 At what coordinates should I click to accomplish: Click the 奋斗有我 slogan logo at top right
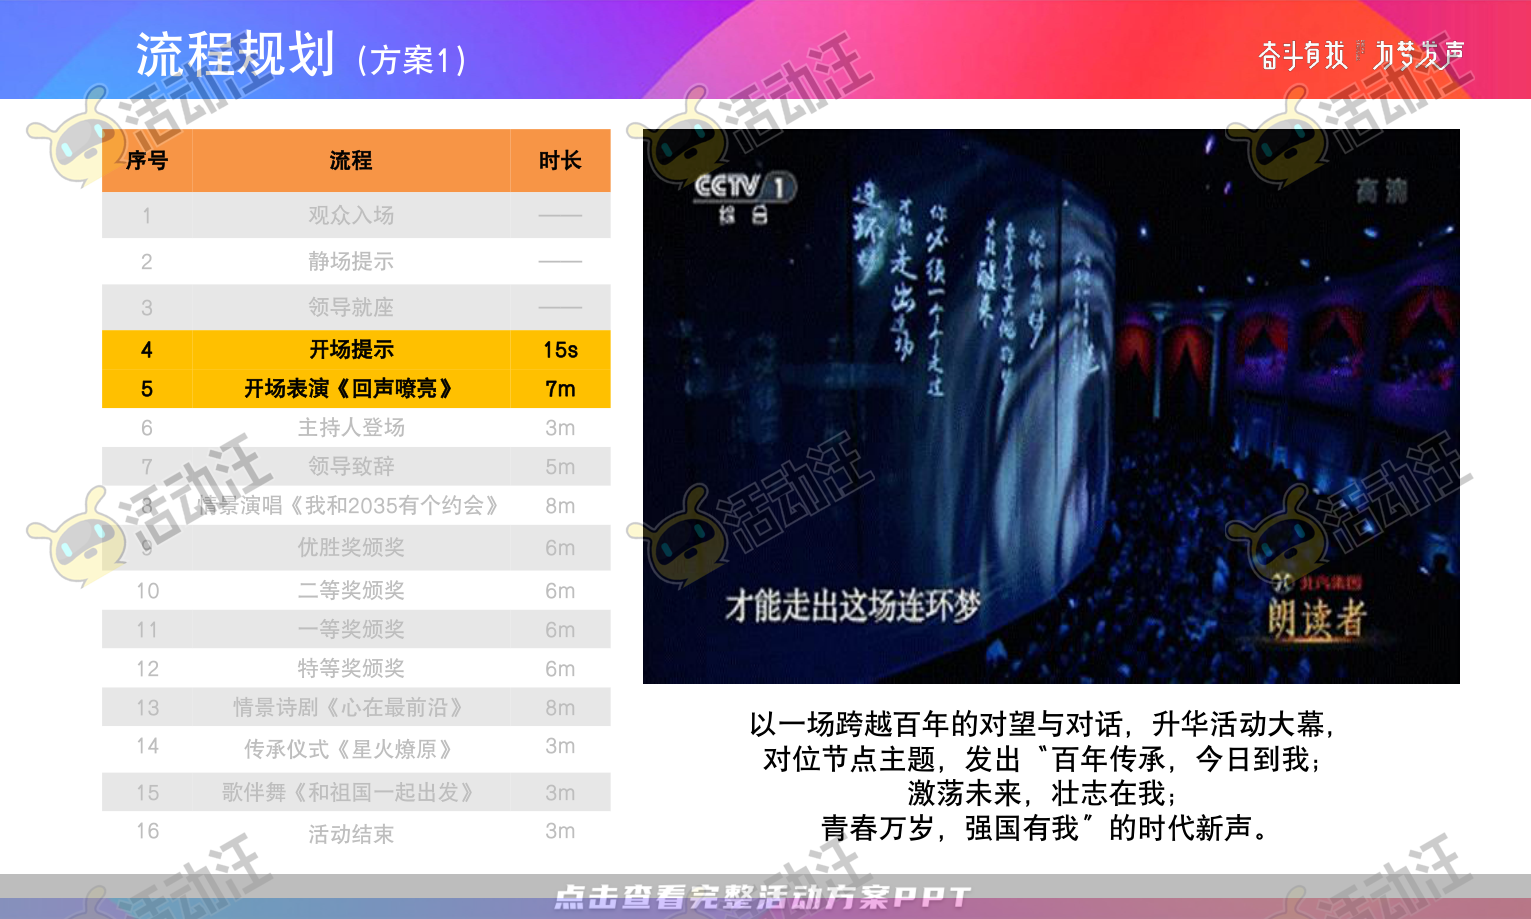point(1361,55)
